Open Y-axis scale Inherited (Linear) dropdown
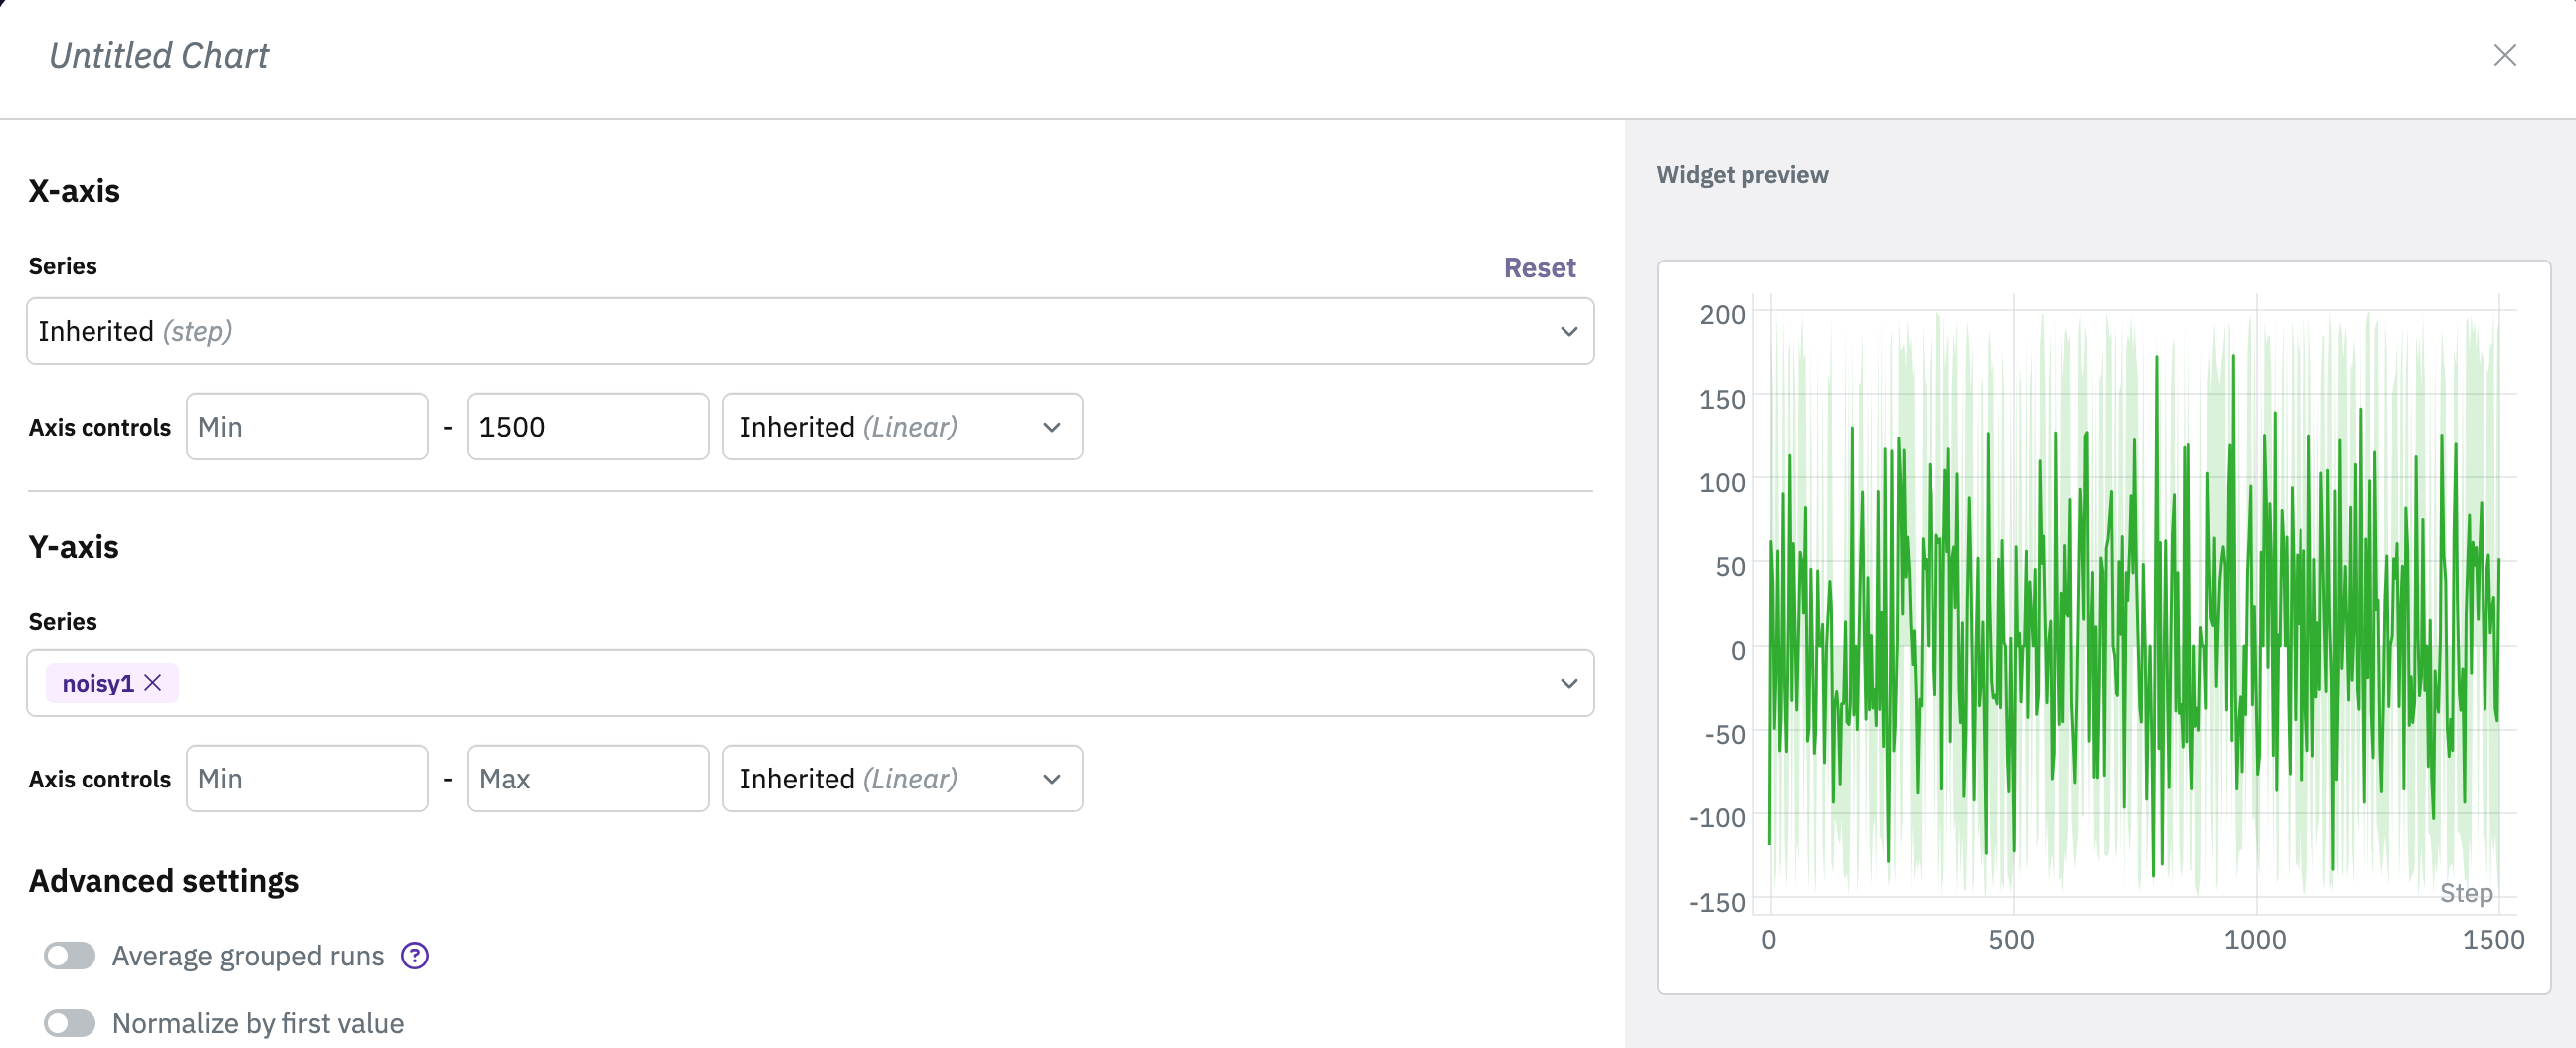 pos(901,779)
